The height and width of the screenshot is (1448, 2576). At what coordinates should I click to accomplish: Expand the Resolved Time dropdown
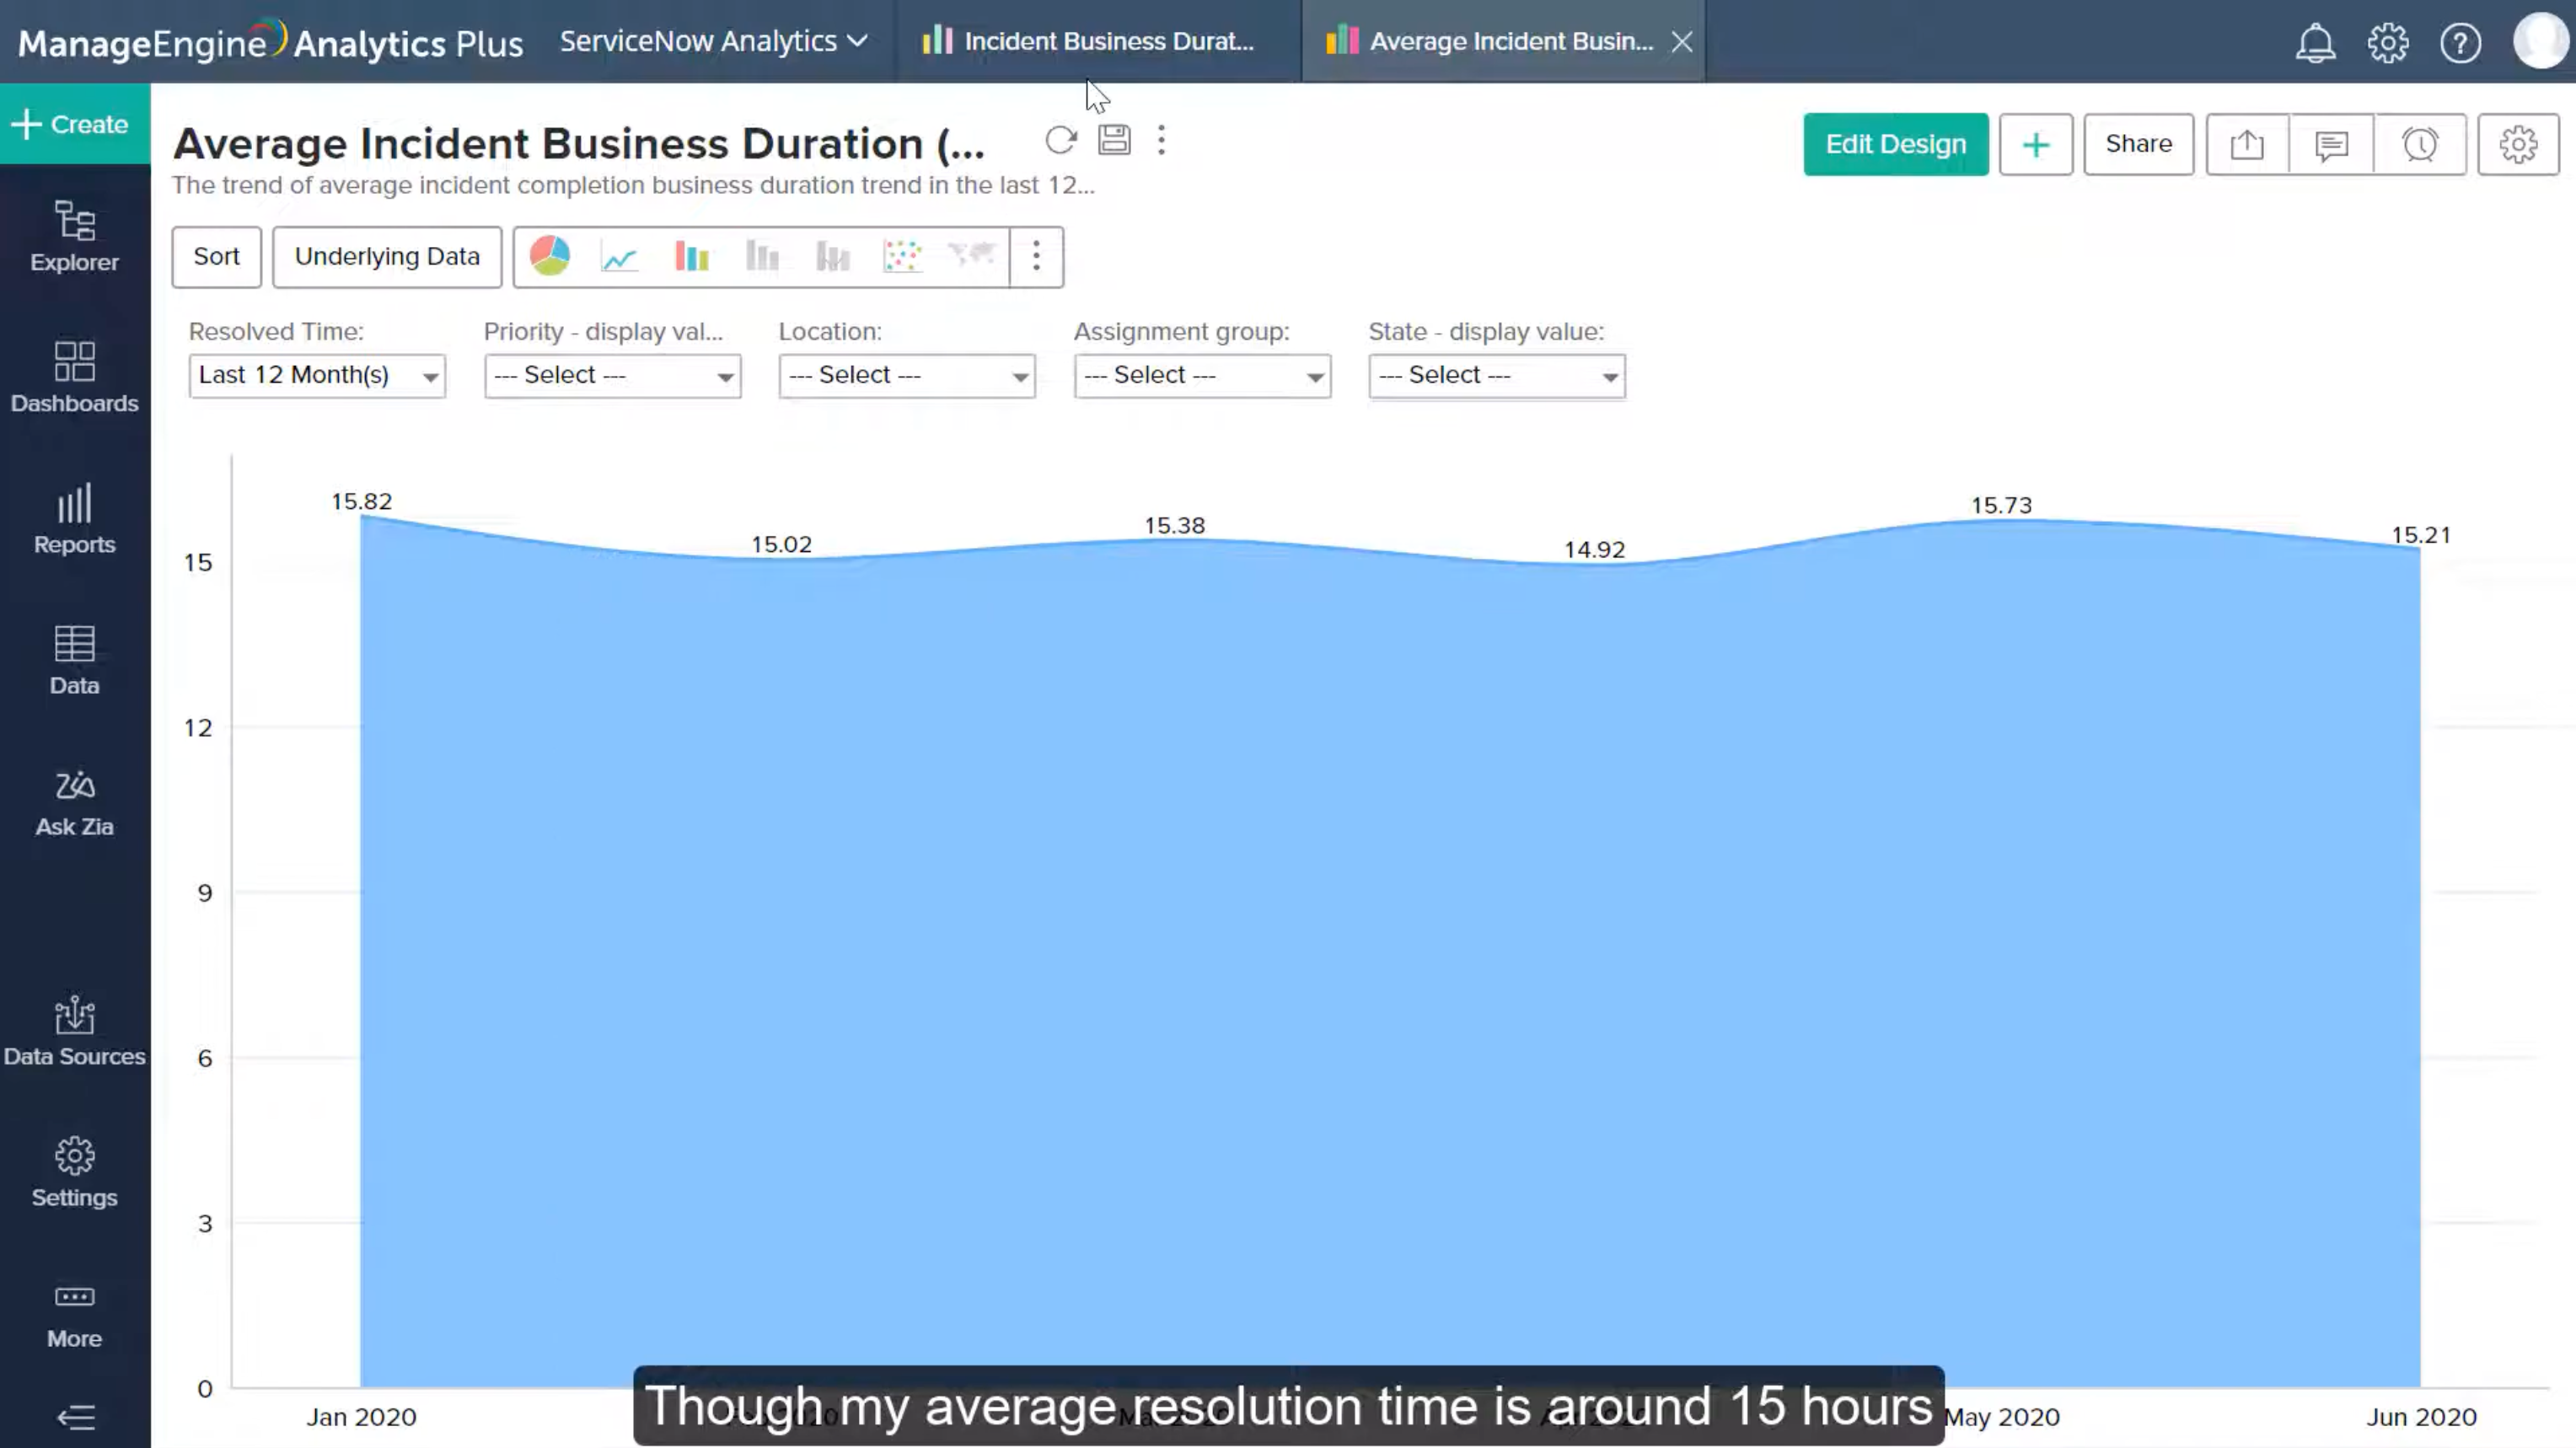point(317,376)
